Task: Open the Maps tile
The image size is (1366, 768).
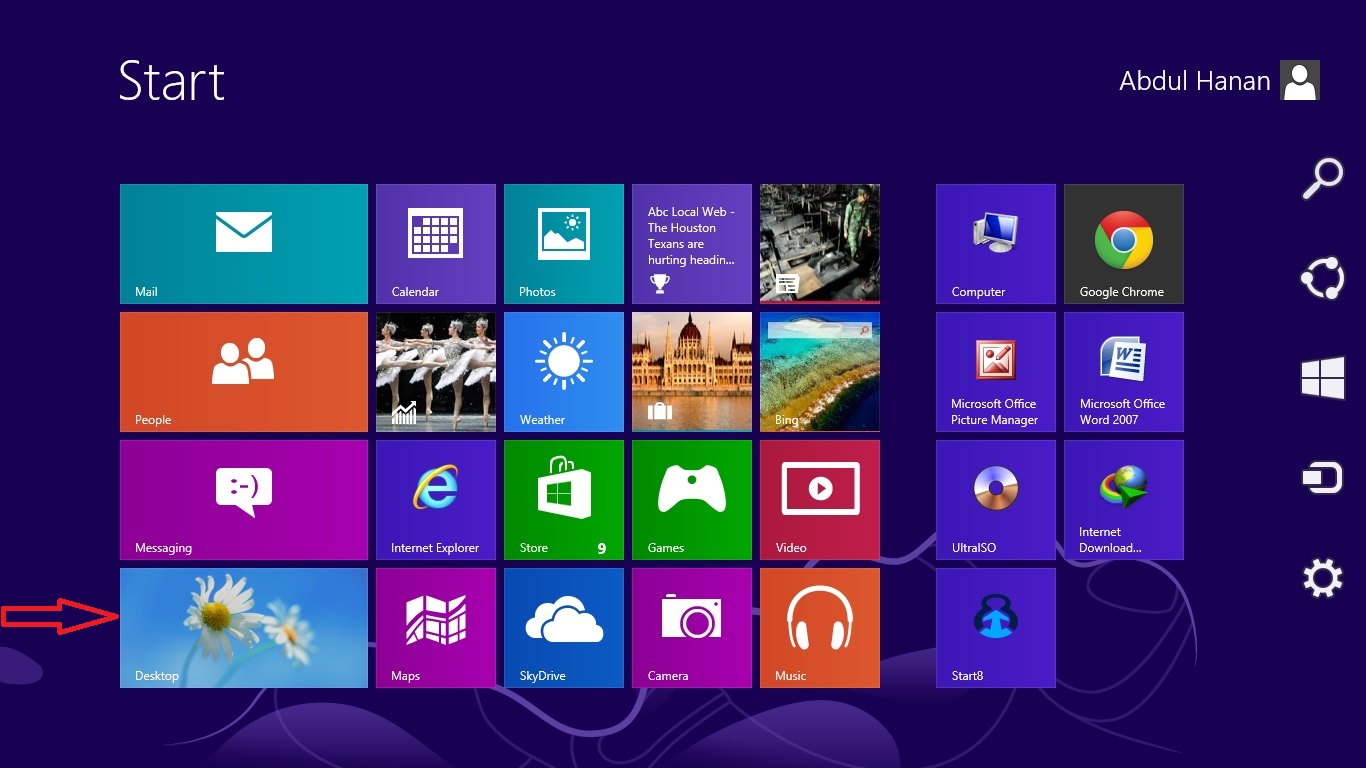Action: 436,628
